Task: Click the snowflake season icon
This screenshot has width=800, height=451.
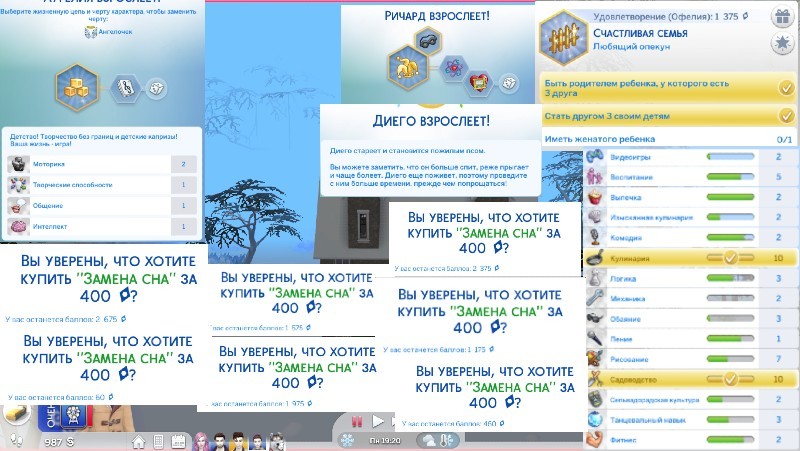Action: click(x=347, y=440)
